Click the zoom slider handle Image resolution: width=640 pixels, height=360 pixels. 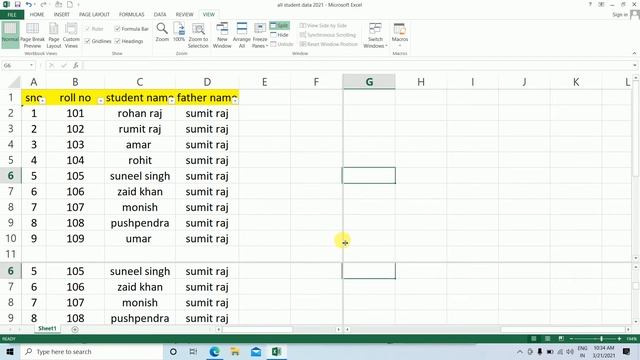point(601,339)
